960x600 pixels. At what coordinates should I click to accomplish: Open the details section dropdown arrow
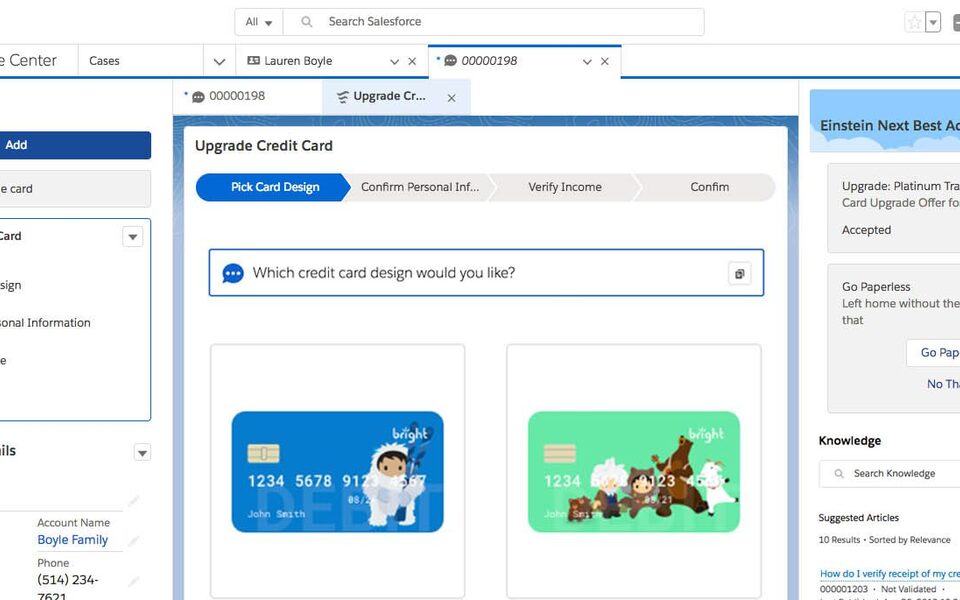click(142, 453)
